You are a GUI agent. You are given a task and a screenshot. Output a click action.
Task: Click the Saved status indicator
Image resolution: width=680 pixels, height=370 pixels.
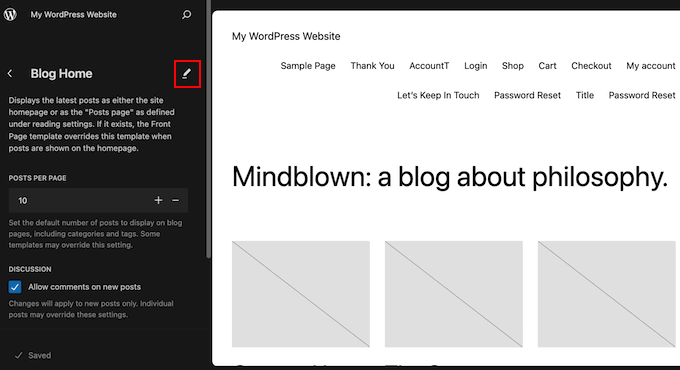click(33, 355)
